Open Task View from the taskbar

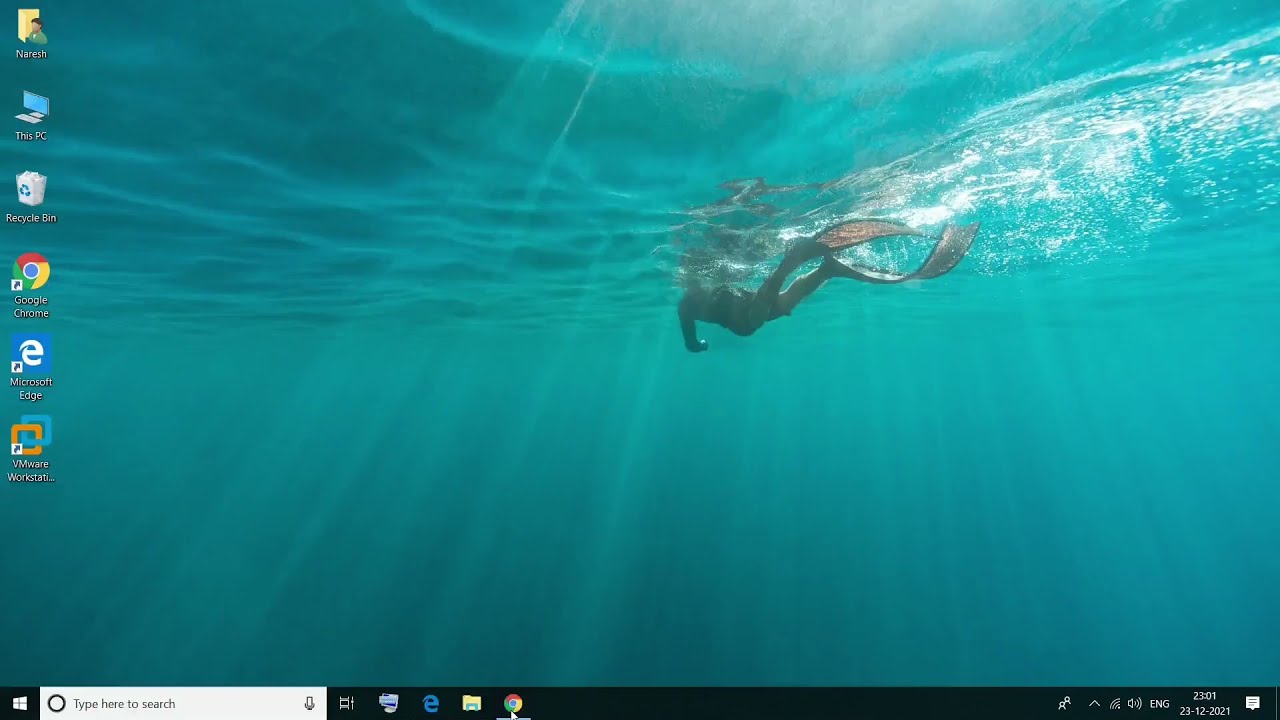(x=347, y=704)
